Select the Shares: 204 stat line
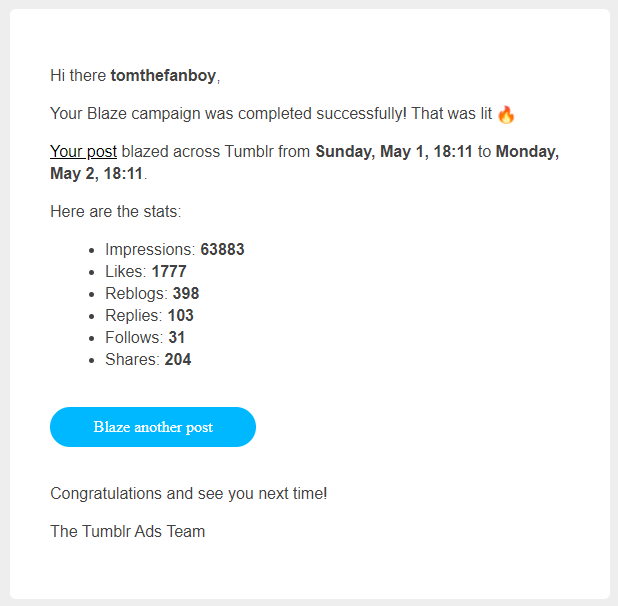The image size is (618, 606). point(148,360)
